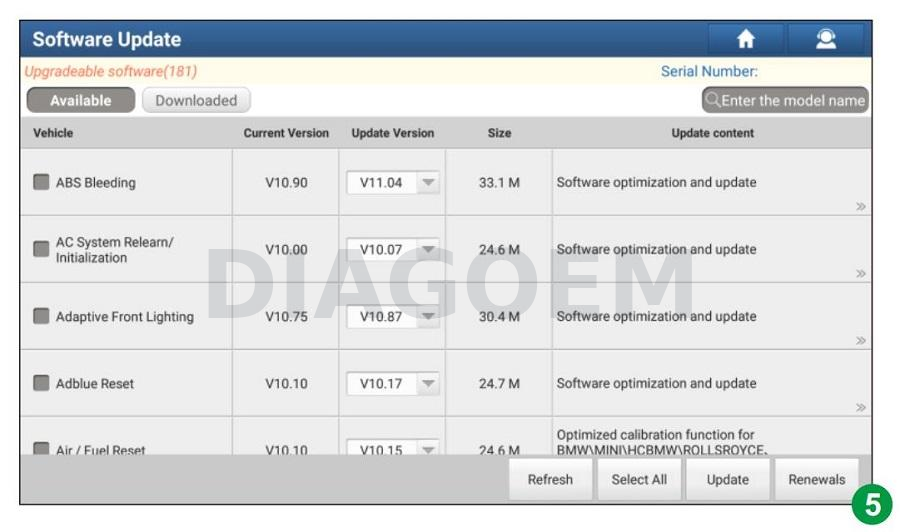This screenshot has height=532, width=900.
Task: Click the Update Version column header
Action: [393, 133]
